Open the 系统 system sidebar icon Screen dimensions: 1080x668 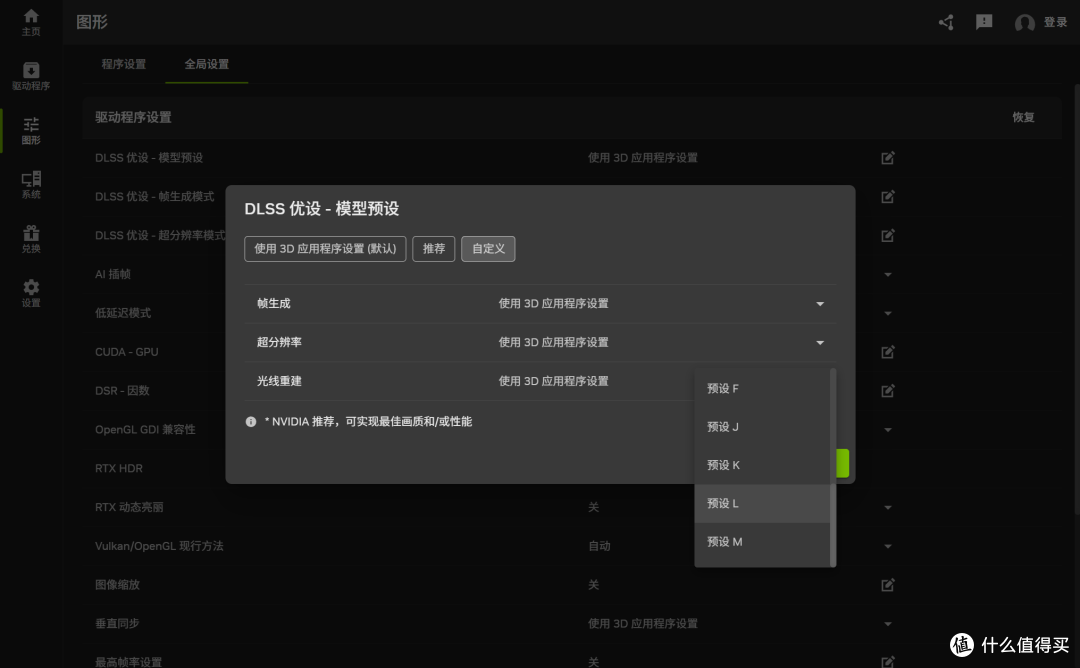[31, 185]
